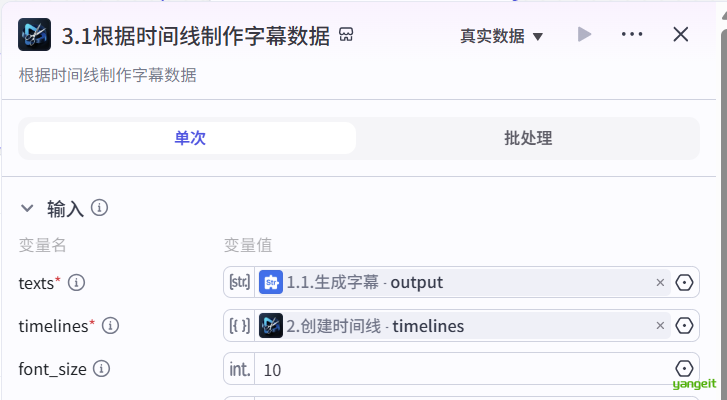Switch to the 批处理 tab

[528, 138]
